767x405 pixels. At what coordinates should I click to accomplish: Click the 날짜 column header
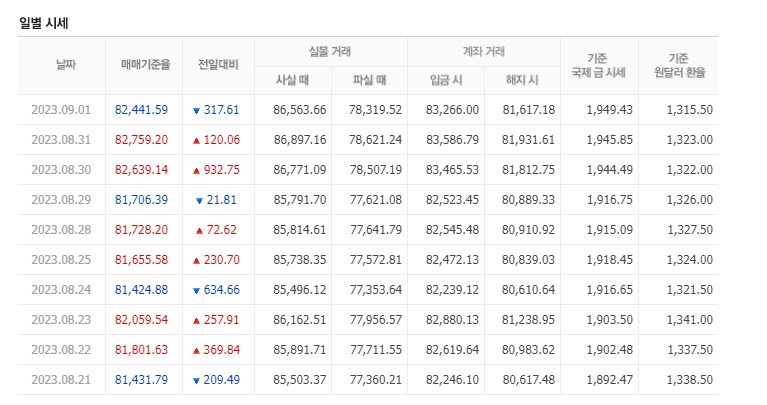point(66,65)
